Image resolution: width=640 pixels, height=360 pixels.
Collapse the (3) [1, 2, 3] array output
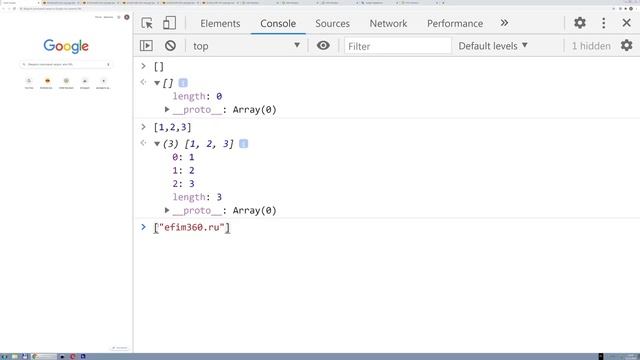157,144
